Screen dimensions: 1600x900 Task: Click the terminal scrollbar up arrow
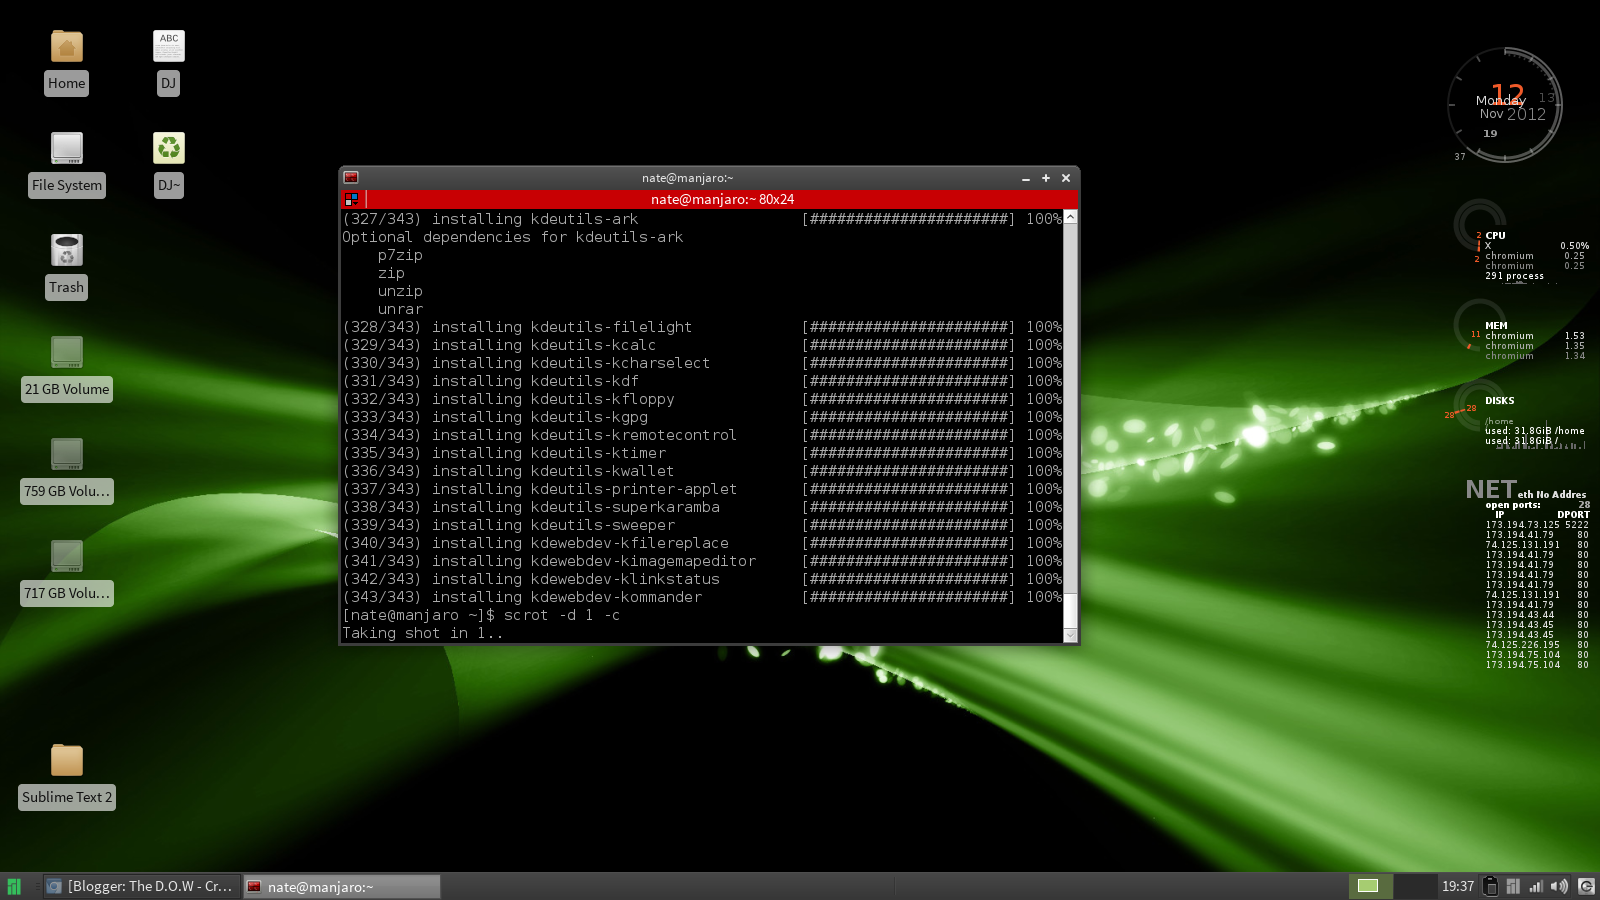tap(1070, 217)
